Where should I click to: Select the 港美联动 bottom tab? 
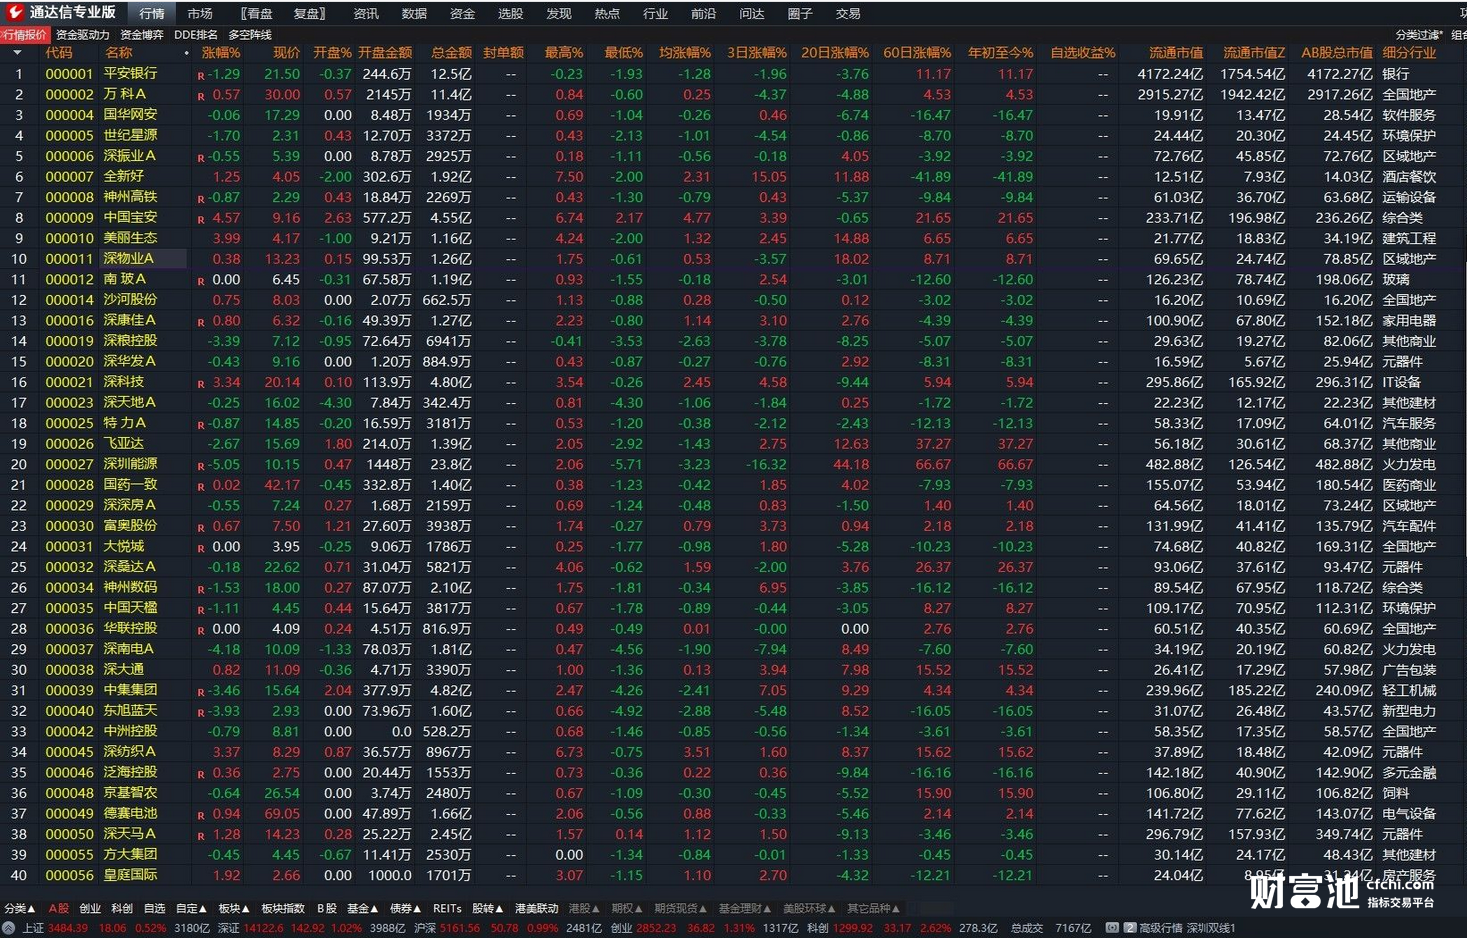(537, 909)
